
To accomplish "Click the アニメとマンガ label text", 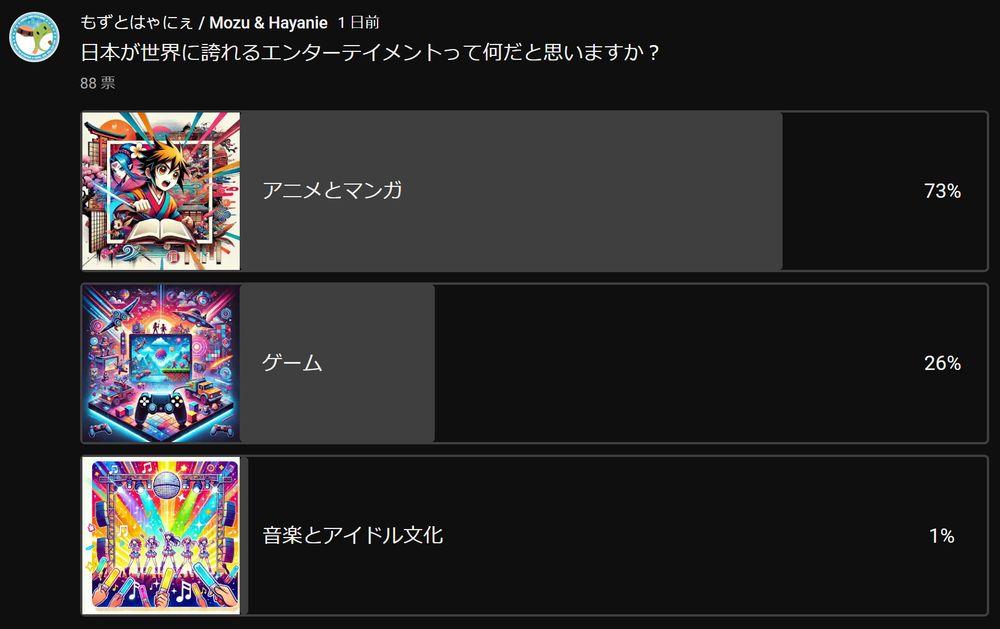I will (332, 190).
